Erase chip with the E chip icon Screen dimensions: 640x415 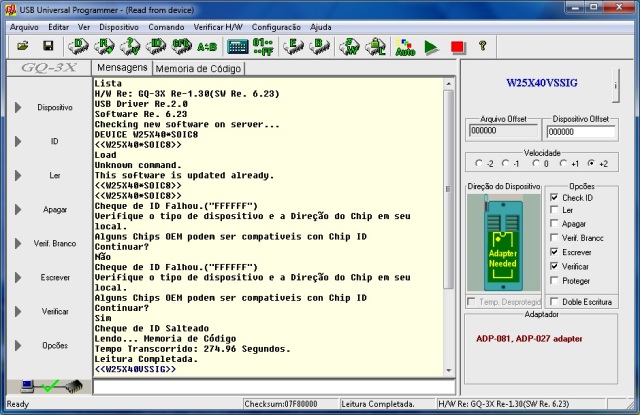click(x=293, y=46)
